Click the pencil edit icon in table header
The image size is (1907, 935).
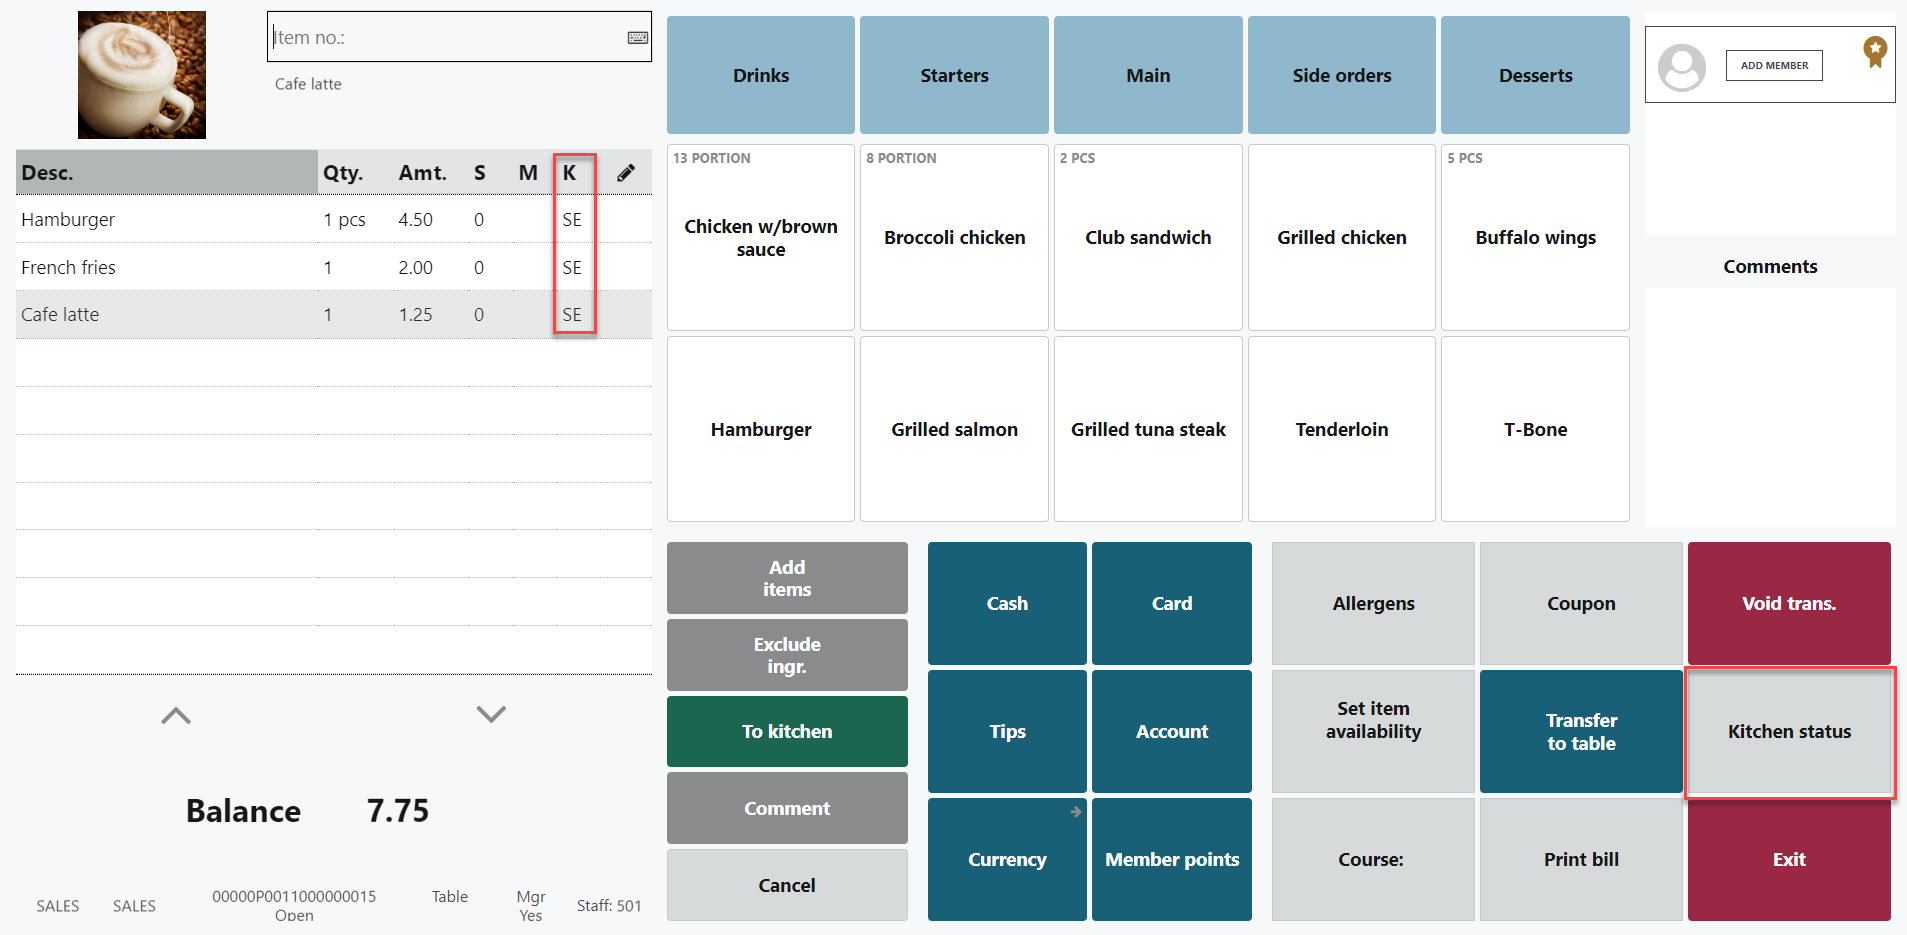pos(626,173)
